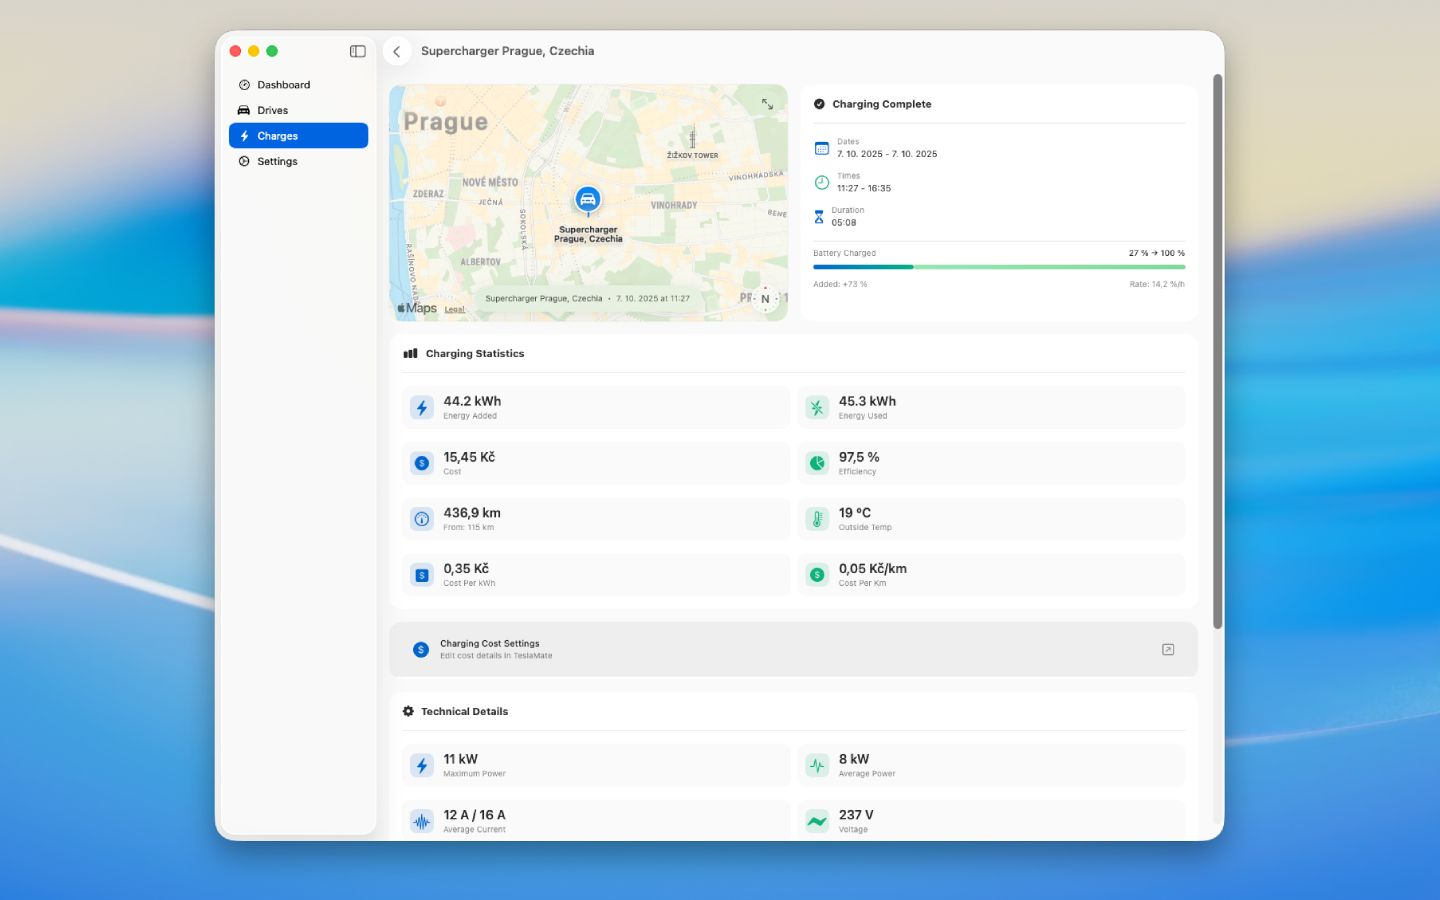Screen dimensions: 1440x900
Task: Click the '0,05 Kč/km' value
Action: pyautogui.click(x=873, y=569)
